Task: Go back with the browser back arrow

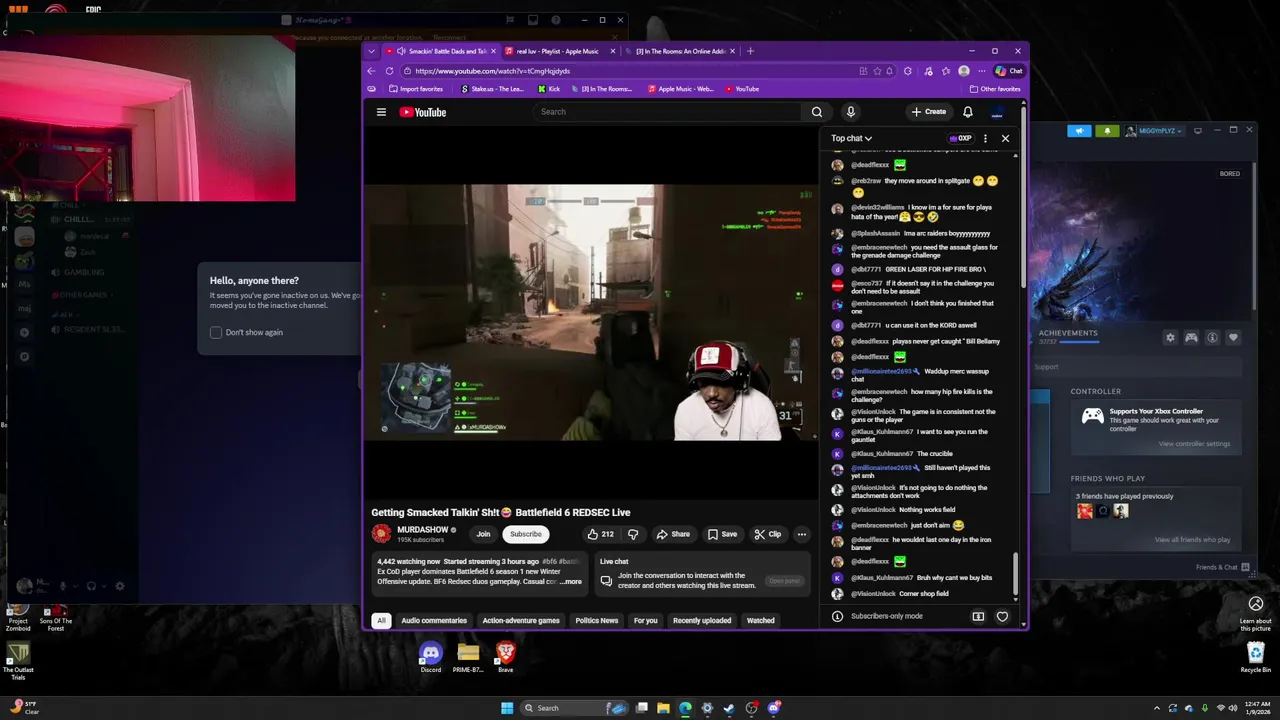Action: pos(372,71)
